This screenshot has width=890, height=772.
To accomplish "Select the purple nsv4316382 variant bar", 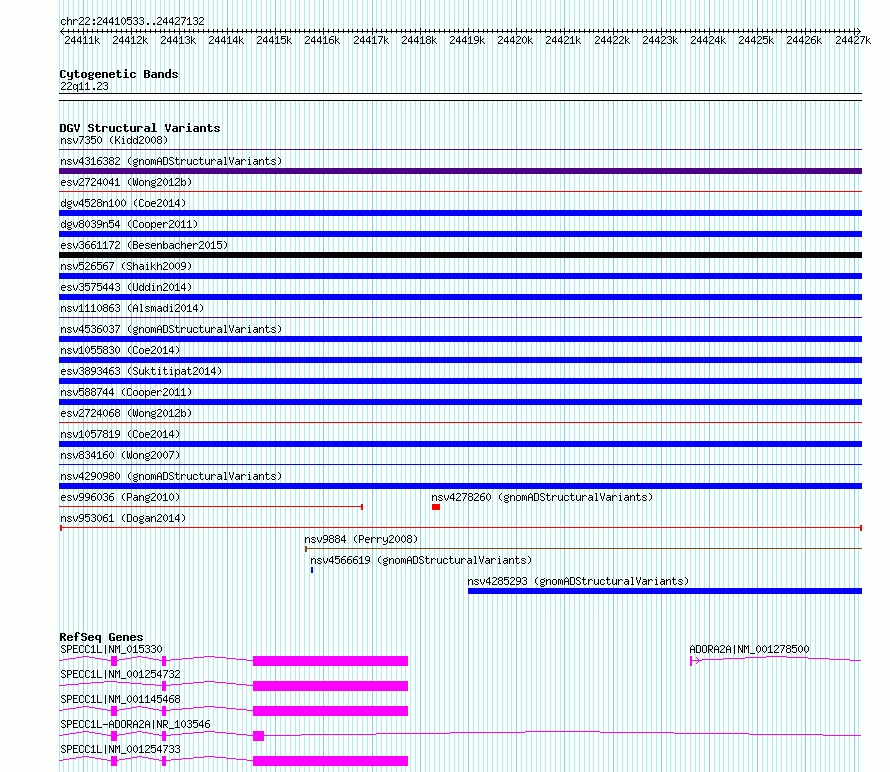I will tap(460, 171).
